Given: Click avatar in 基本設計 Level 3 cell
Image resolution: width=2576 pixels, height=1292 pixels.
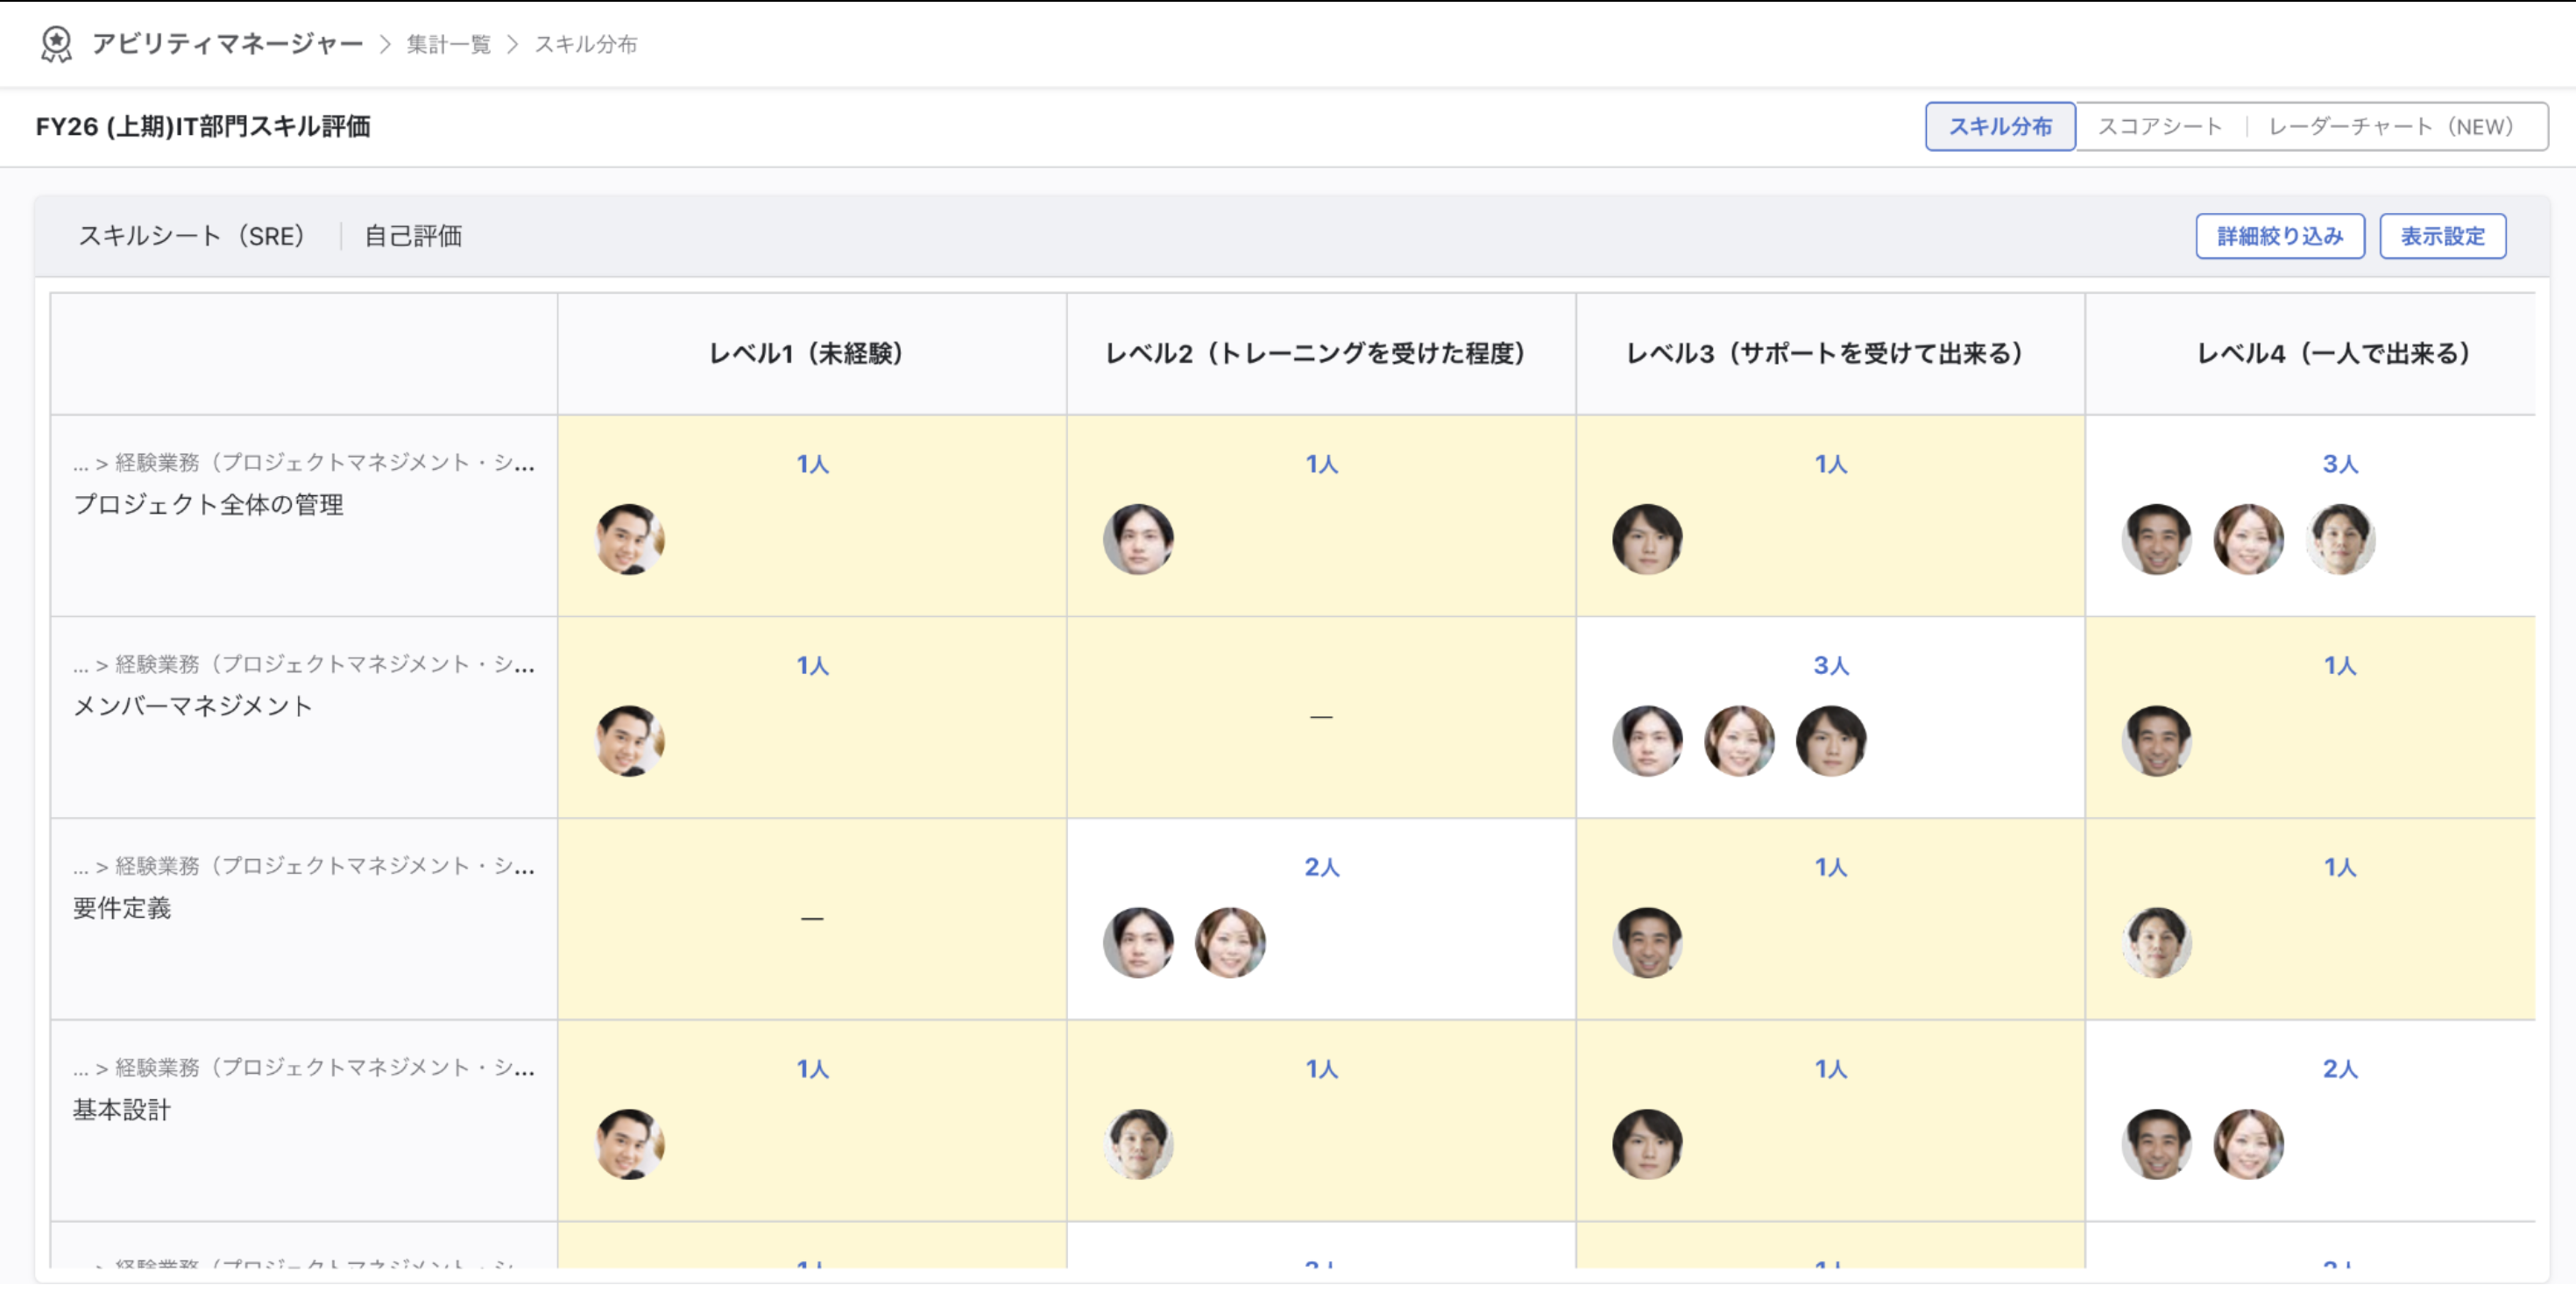Looking at the screenshot, I should click(1648, 1144).
